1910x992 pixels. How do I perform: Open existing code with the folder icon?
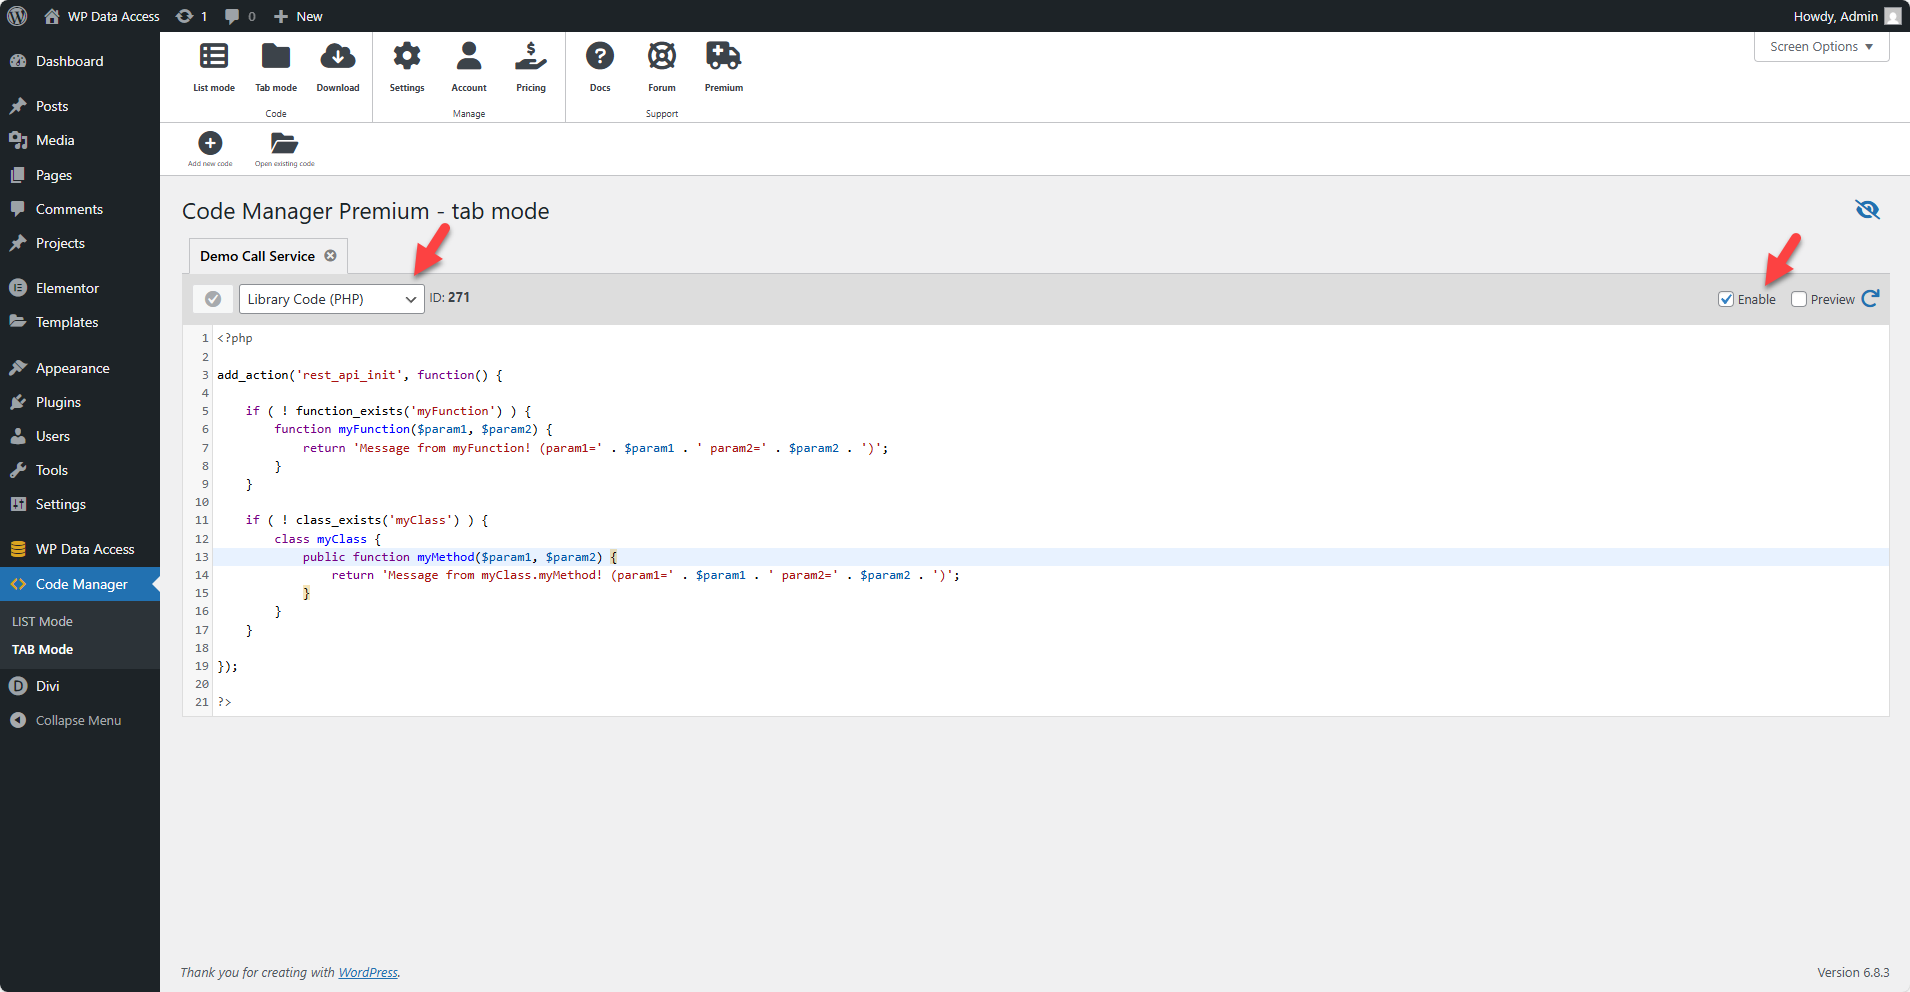(283, 143)
